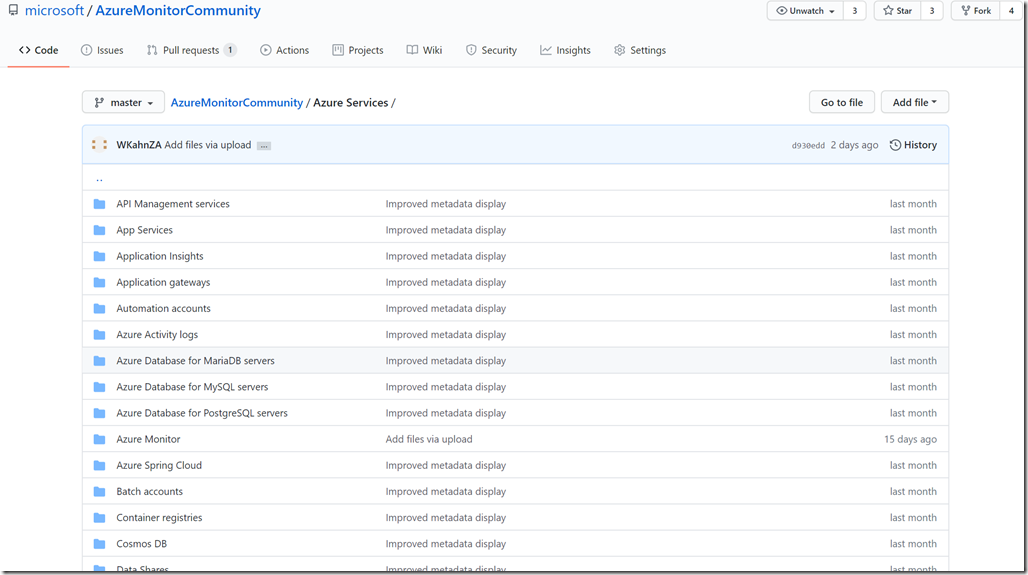This screenshot has height=575, width=1028.
Task: Click the git branch icon in master button
Action: click(x=99, y=102)
